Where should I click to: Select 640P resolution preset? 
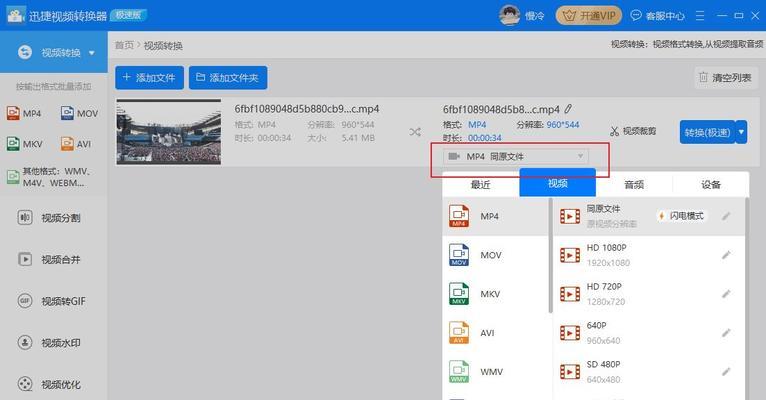pyautogui.click(x=649, y=333)
